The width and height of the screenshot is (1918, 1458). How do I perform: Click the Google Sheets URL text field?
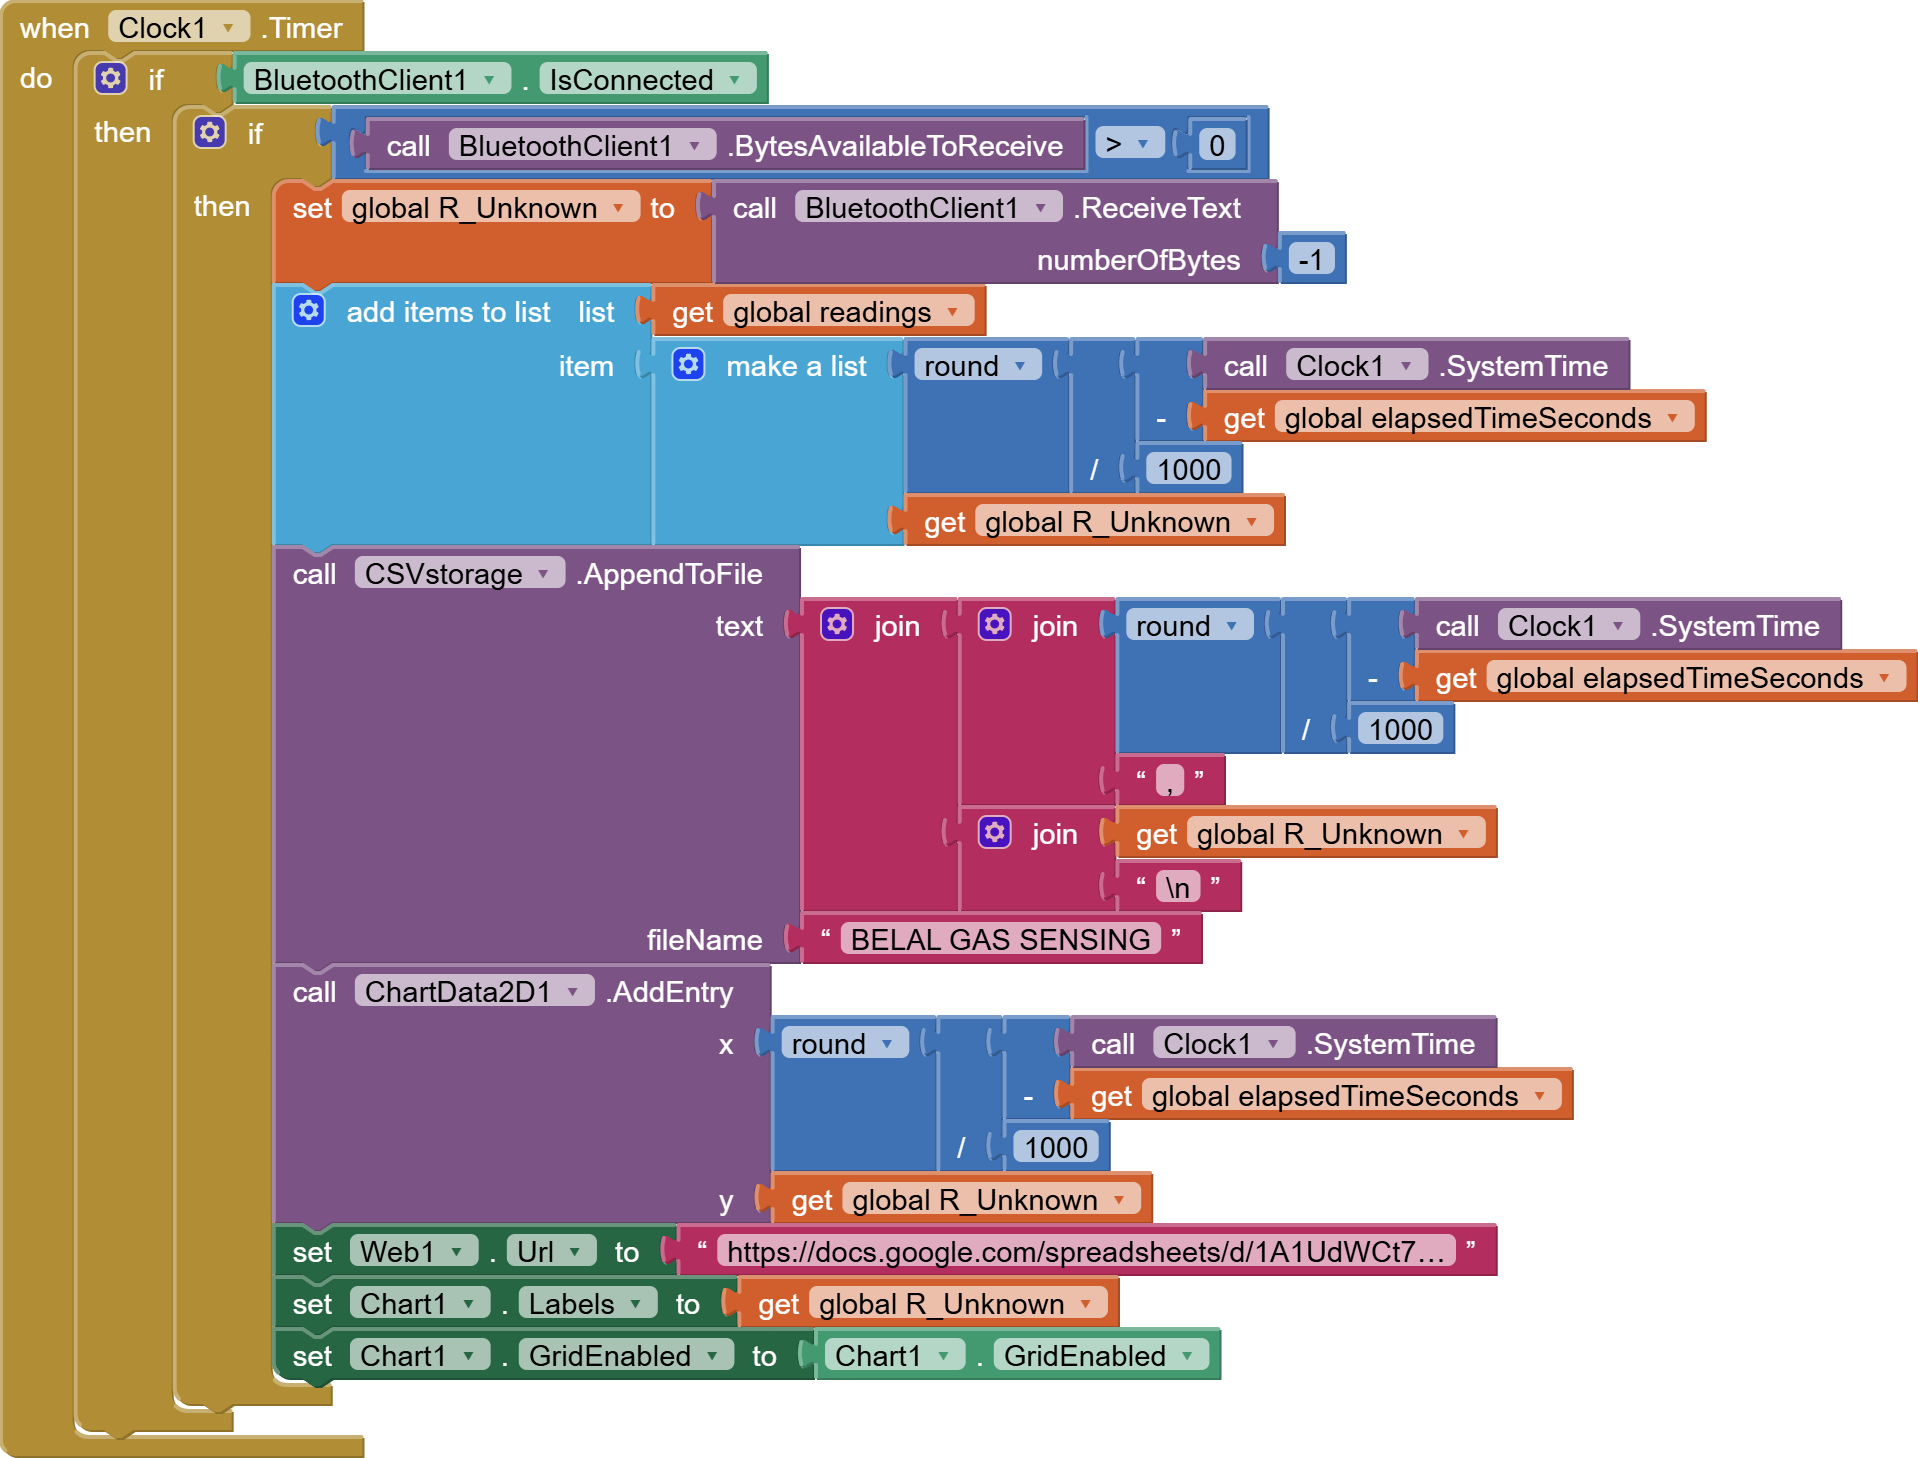pos(1085,1252)
